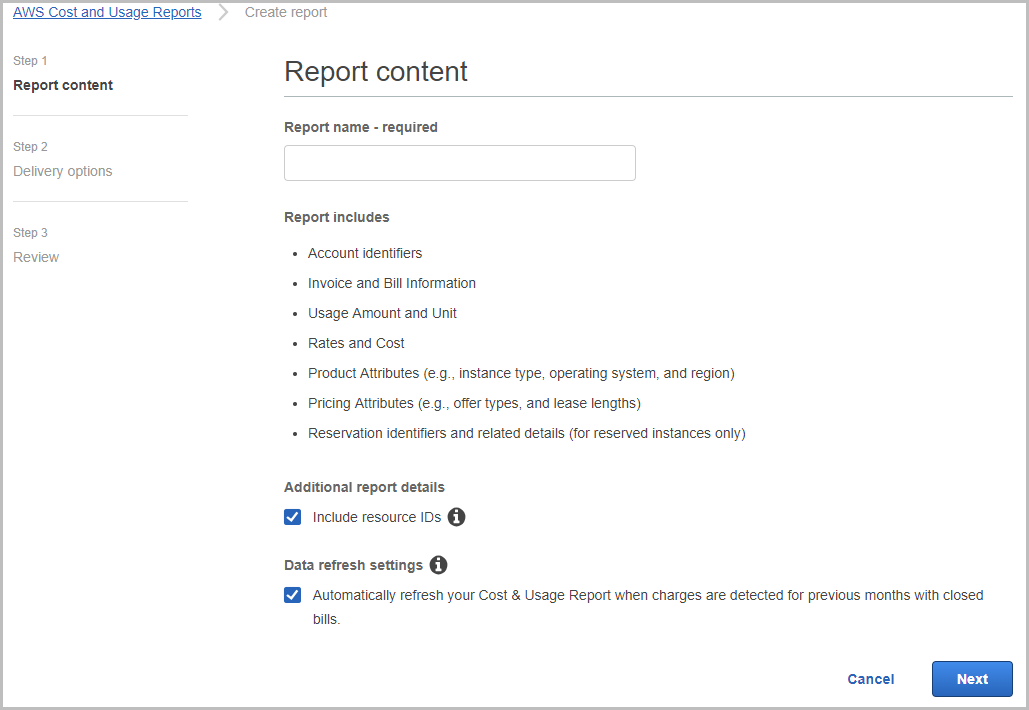Click the blue Next button
The width and height of the screenshot is (1029, 710).
971,679
